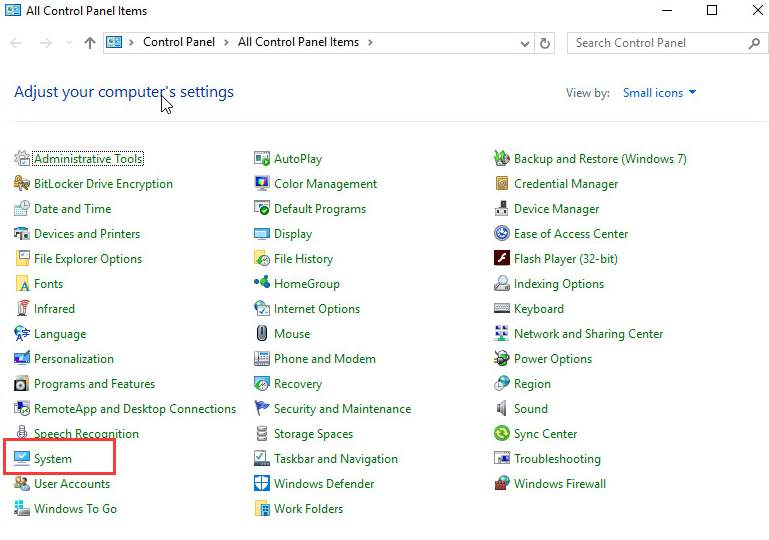Open the Indexing Options link

click(x=559, y=284)
